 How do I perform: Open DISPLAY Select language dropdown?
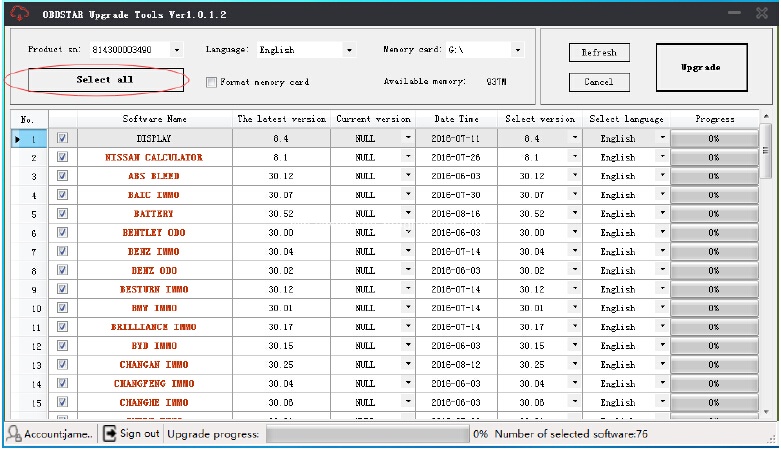(x=662, y=138)
